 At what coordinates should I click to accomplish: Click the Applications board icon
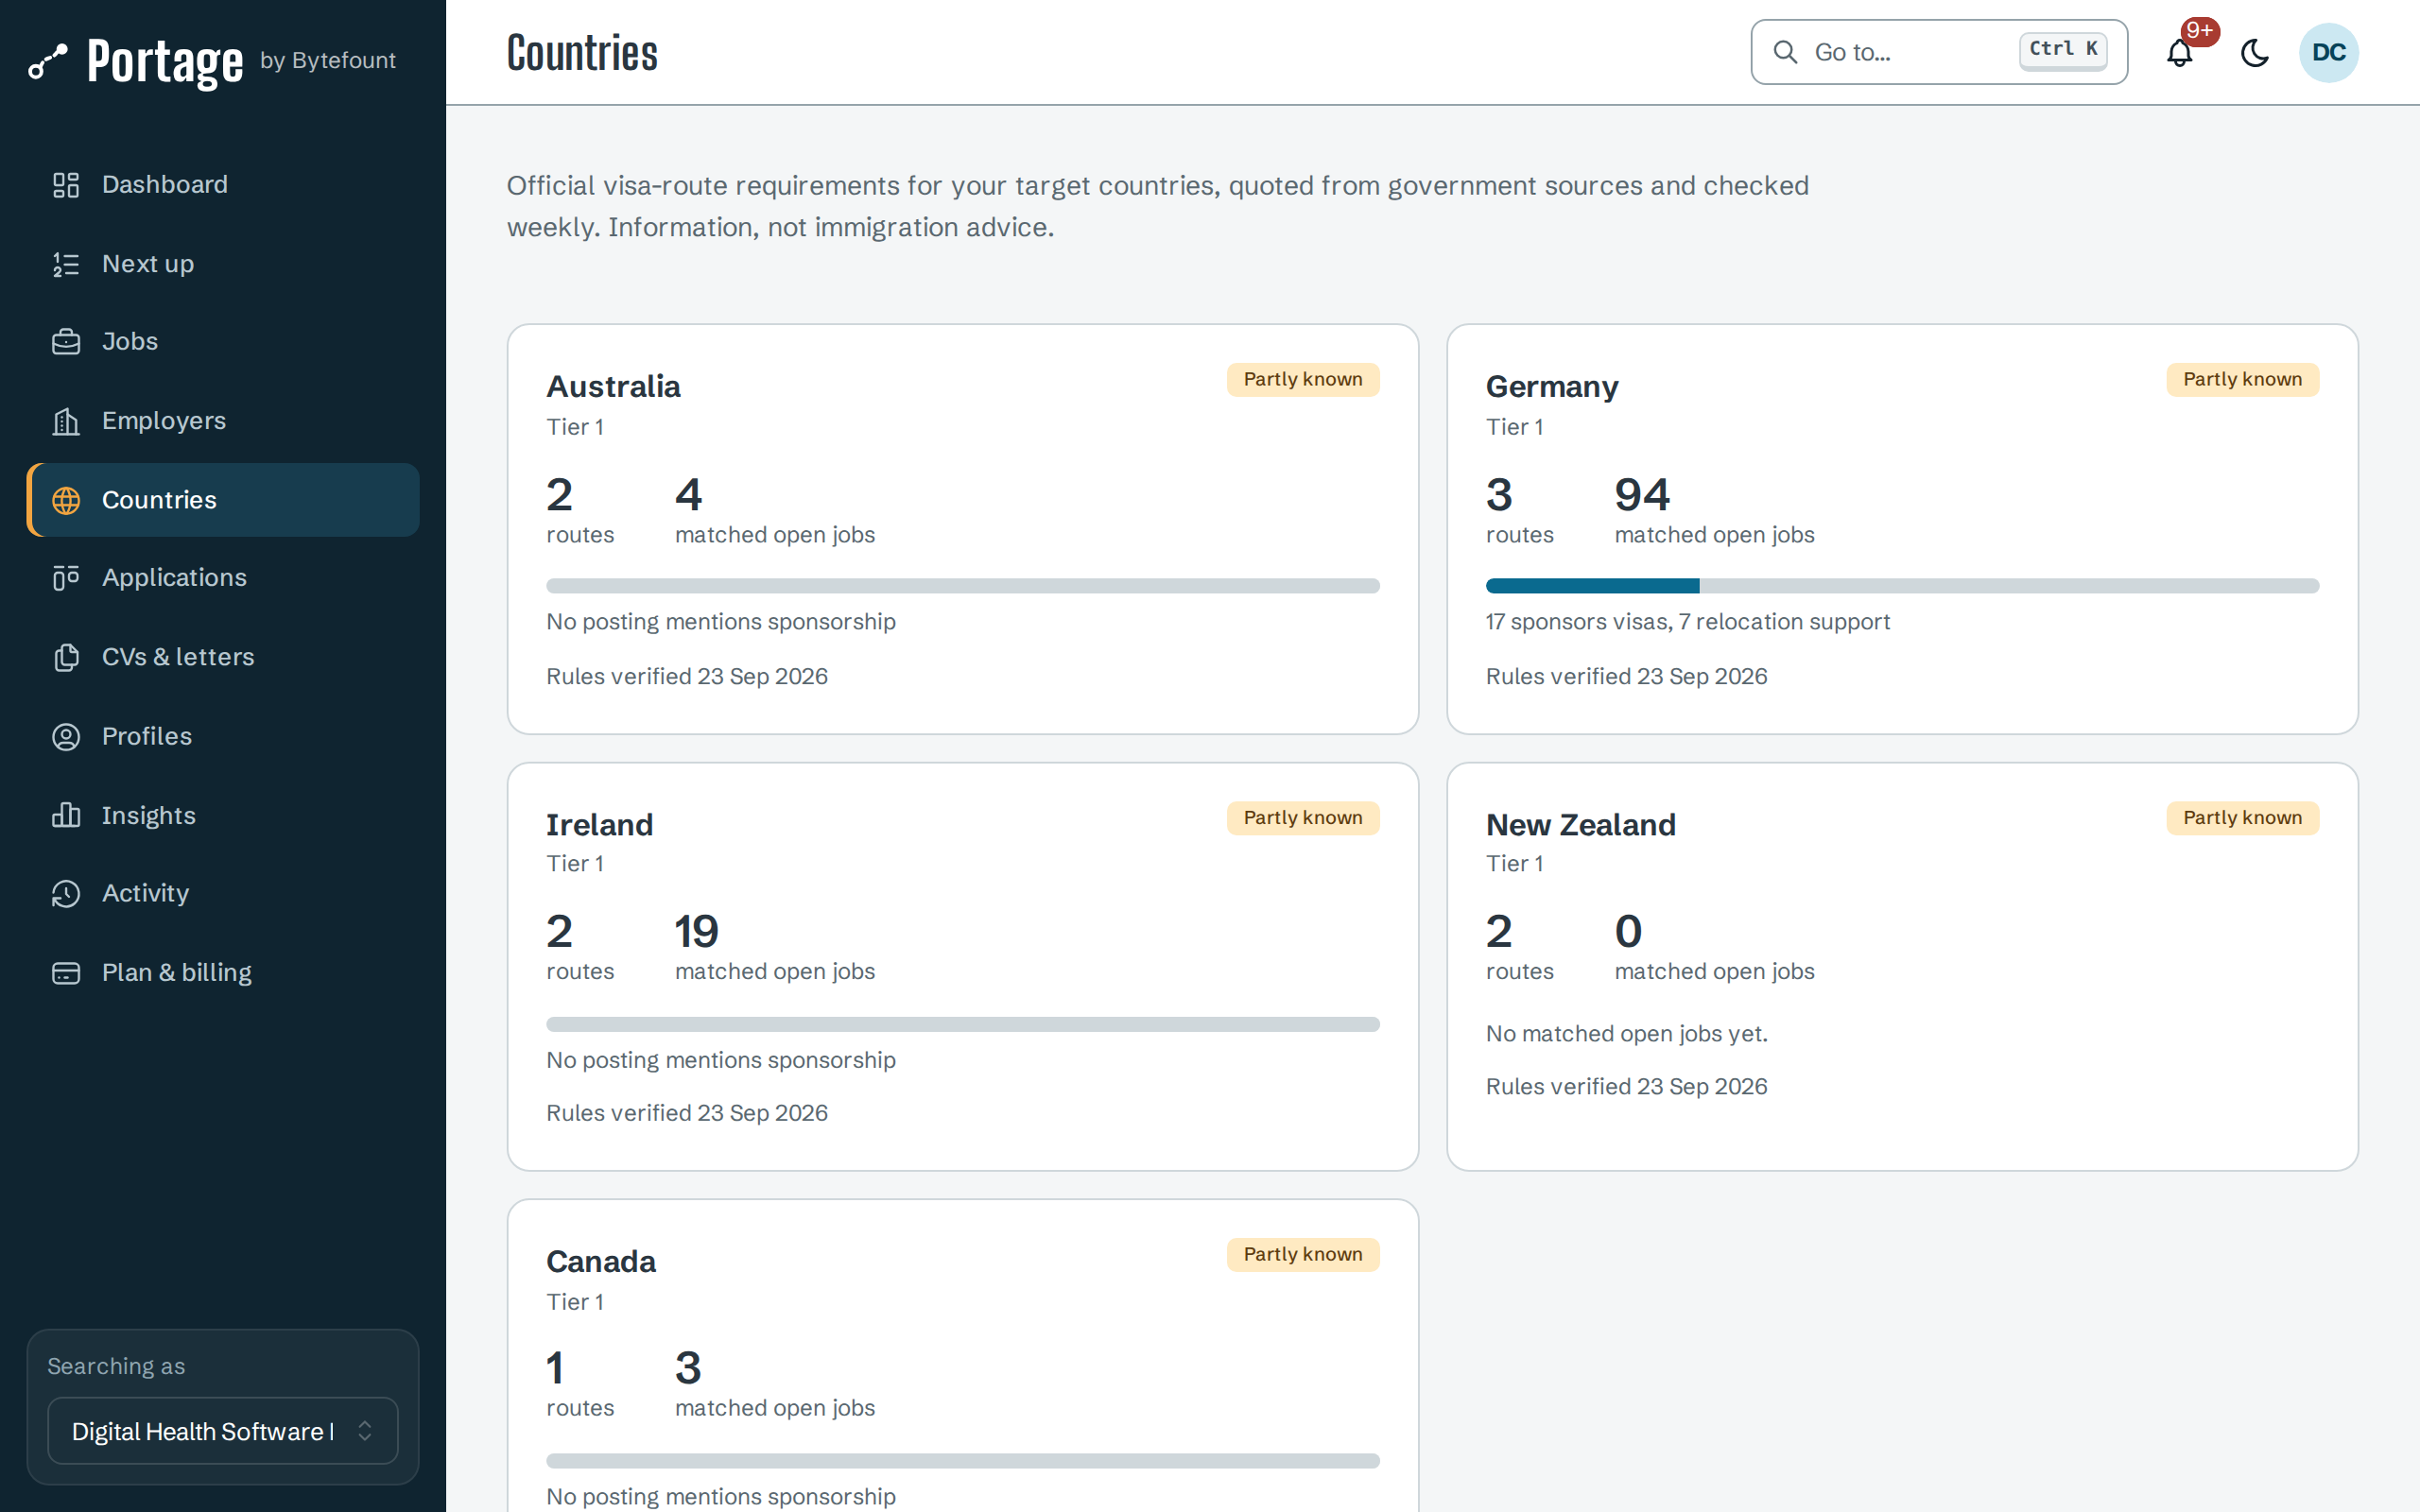pyautogui.click(x=66, y=578)
